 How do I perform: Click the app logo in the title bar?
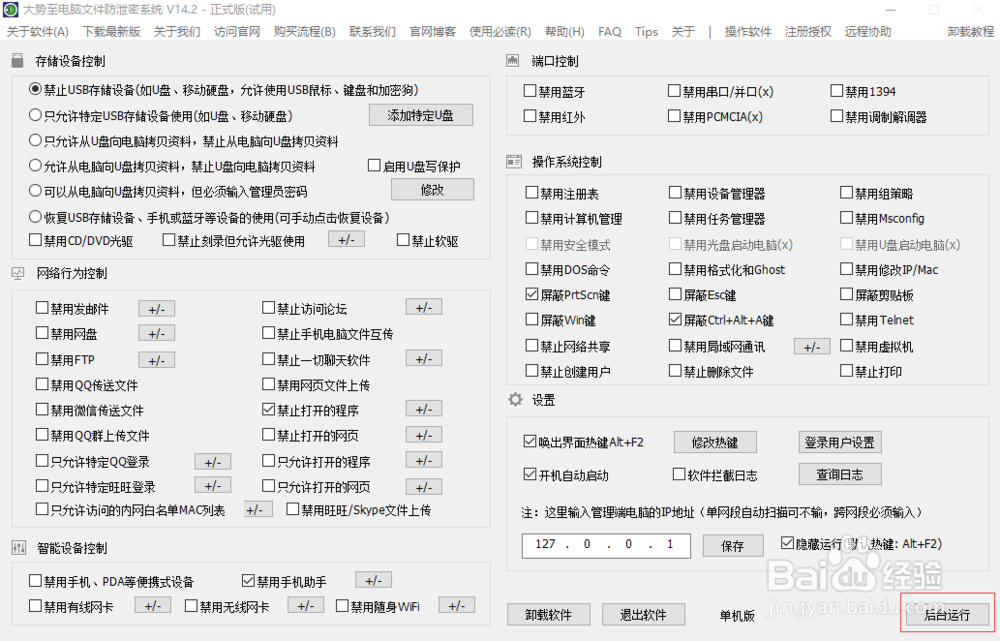point(10,9)
